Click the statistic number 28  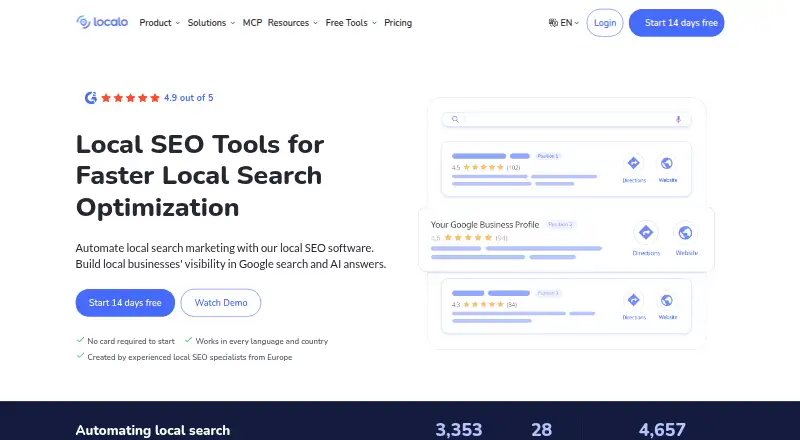541,430
